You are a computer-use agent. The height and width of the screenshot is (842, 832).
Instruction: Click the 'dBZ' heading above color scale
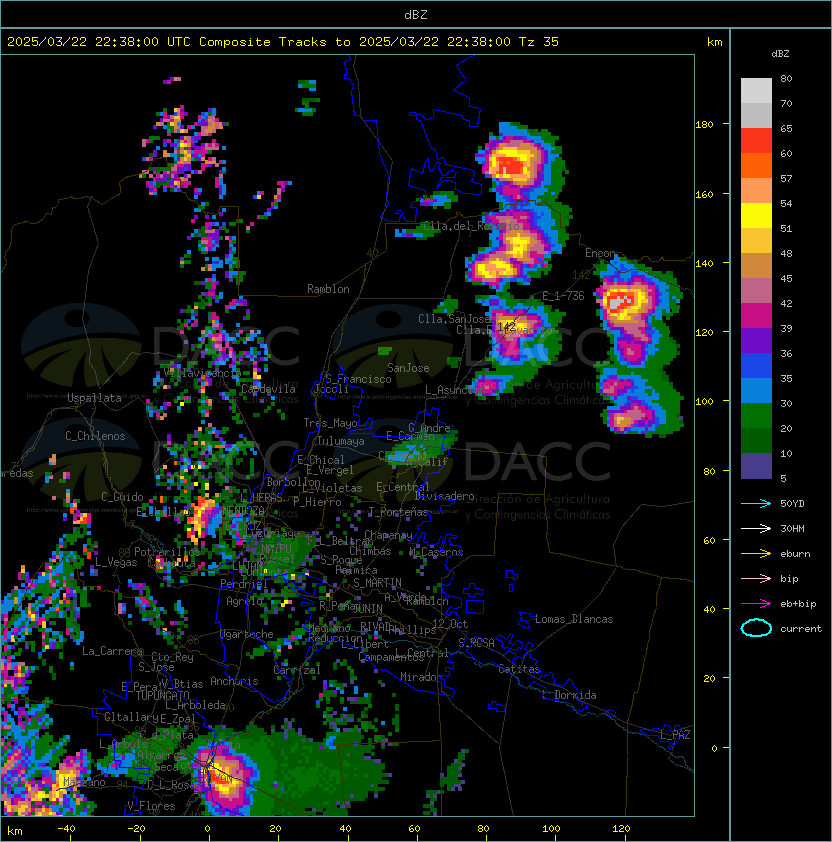[x=780, y=54]
